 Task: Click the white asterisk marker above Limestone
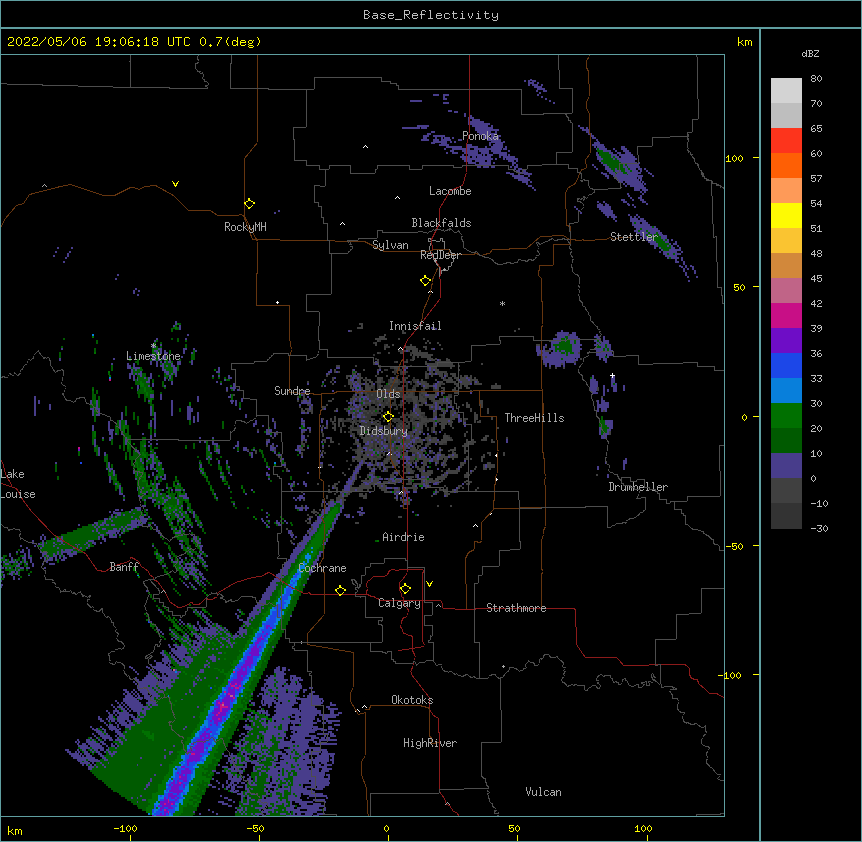point(153,346)
